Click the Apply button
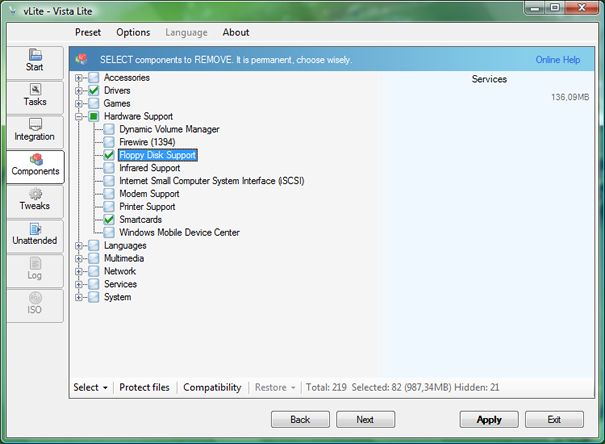The height and width of the screenshot is (444, 605). click(x=489, y=419)
